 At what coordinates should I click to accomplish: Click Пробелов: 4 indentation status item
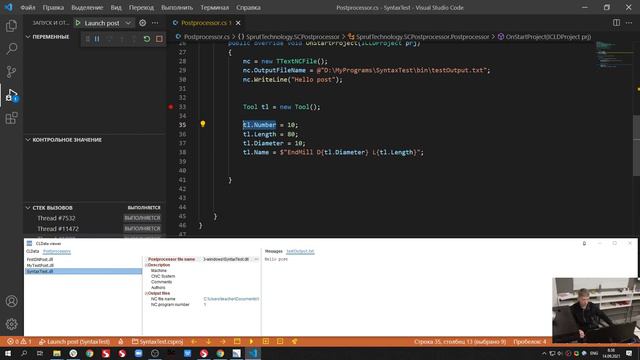click(530, 342)
